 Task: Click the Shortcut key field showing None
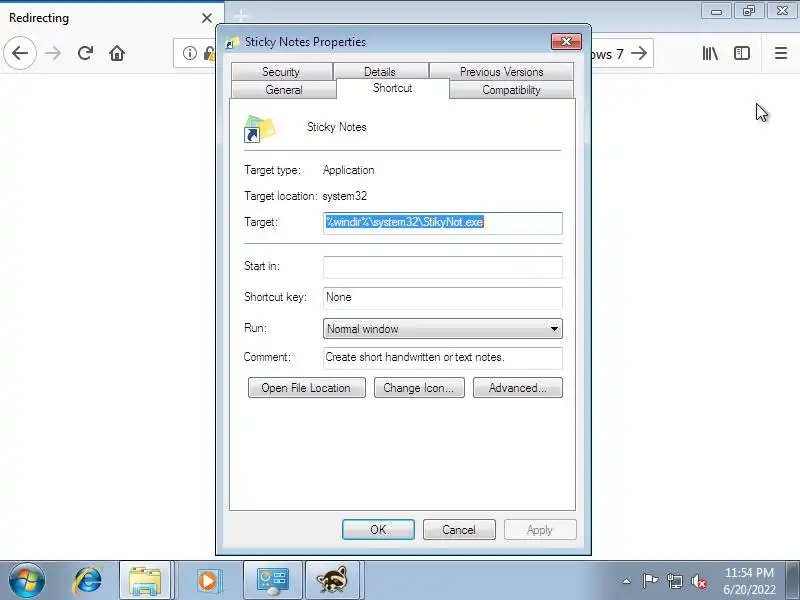click(x=443, y=297)
